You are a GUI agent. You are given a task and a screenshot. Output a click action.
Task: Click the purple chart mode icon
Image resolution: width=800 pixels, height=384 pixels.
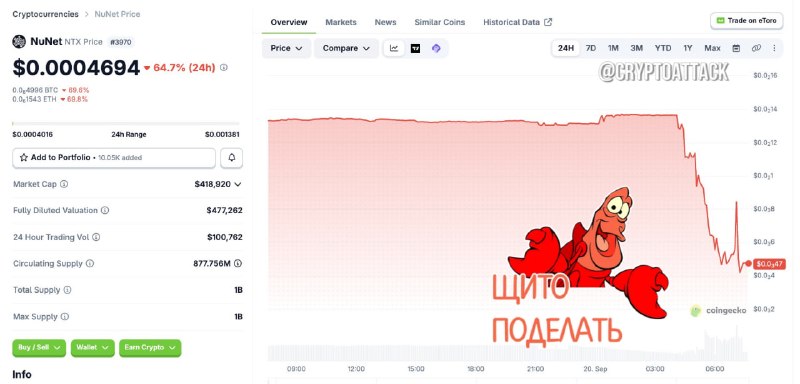point(436,48)
